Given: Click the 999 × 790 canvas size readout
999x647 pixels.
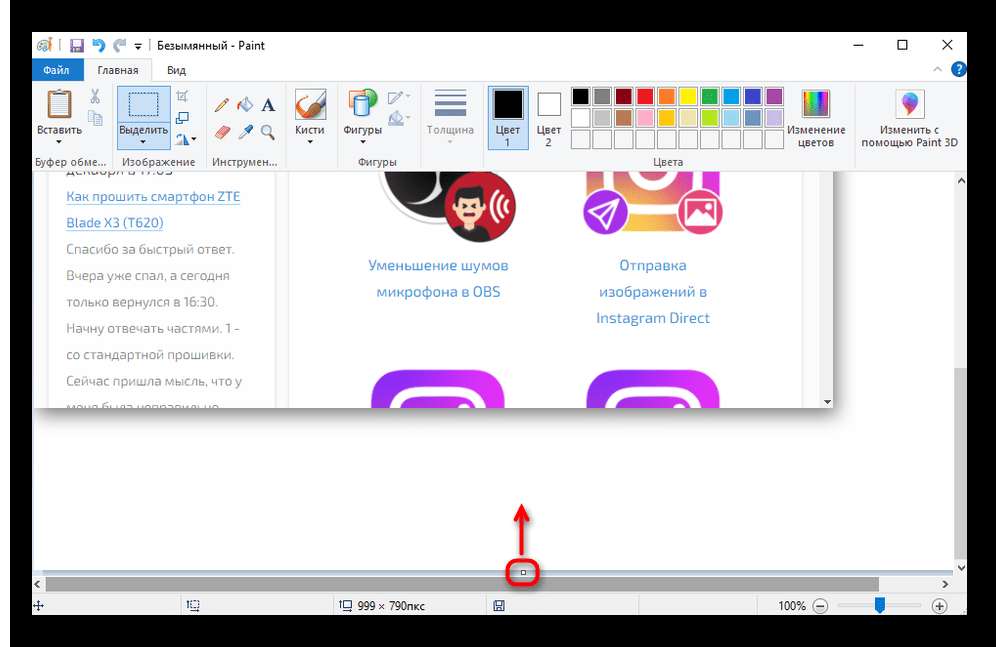Looking at the screenshot, I should click(x=391, y=606).
